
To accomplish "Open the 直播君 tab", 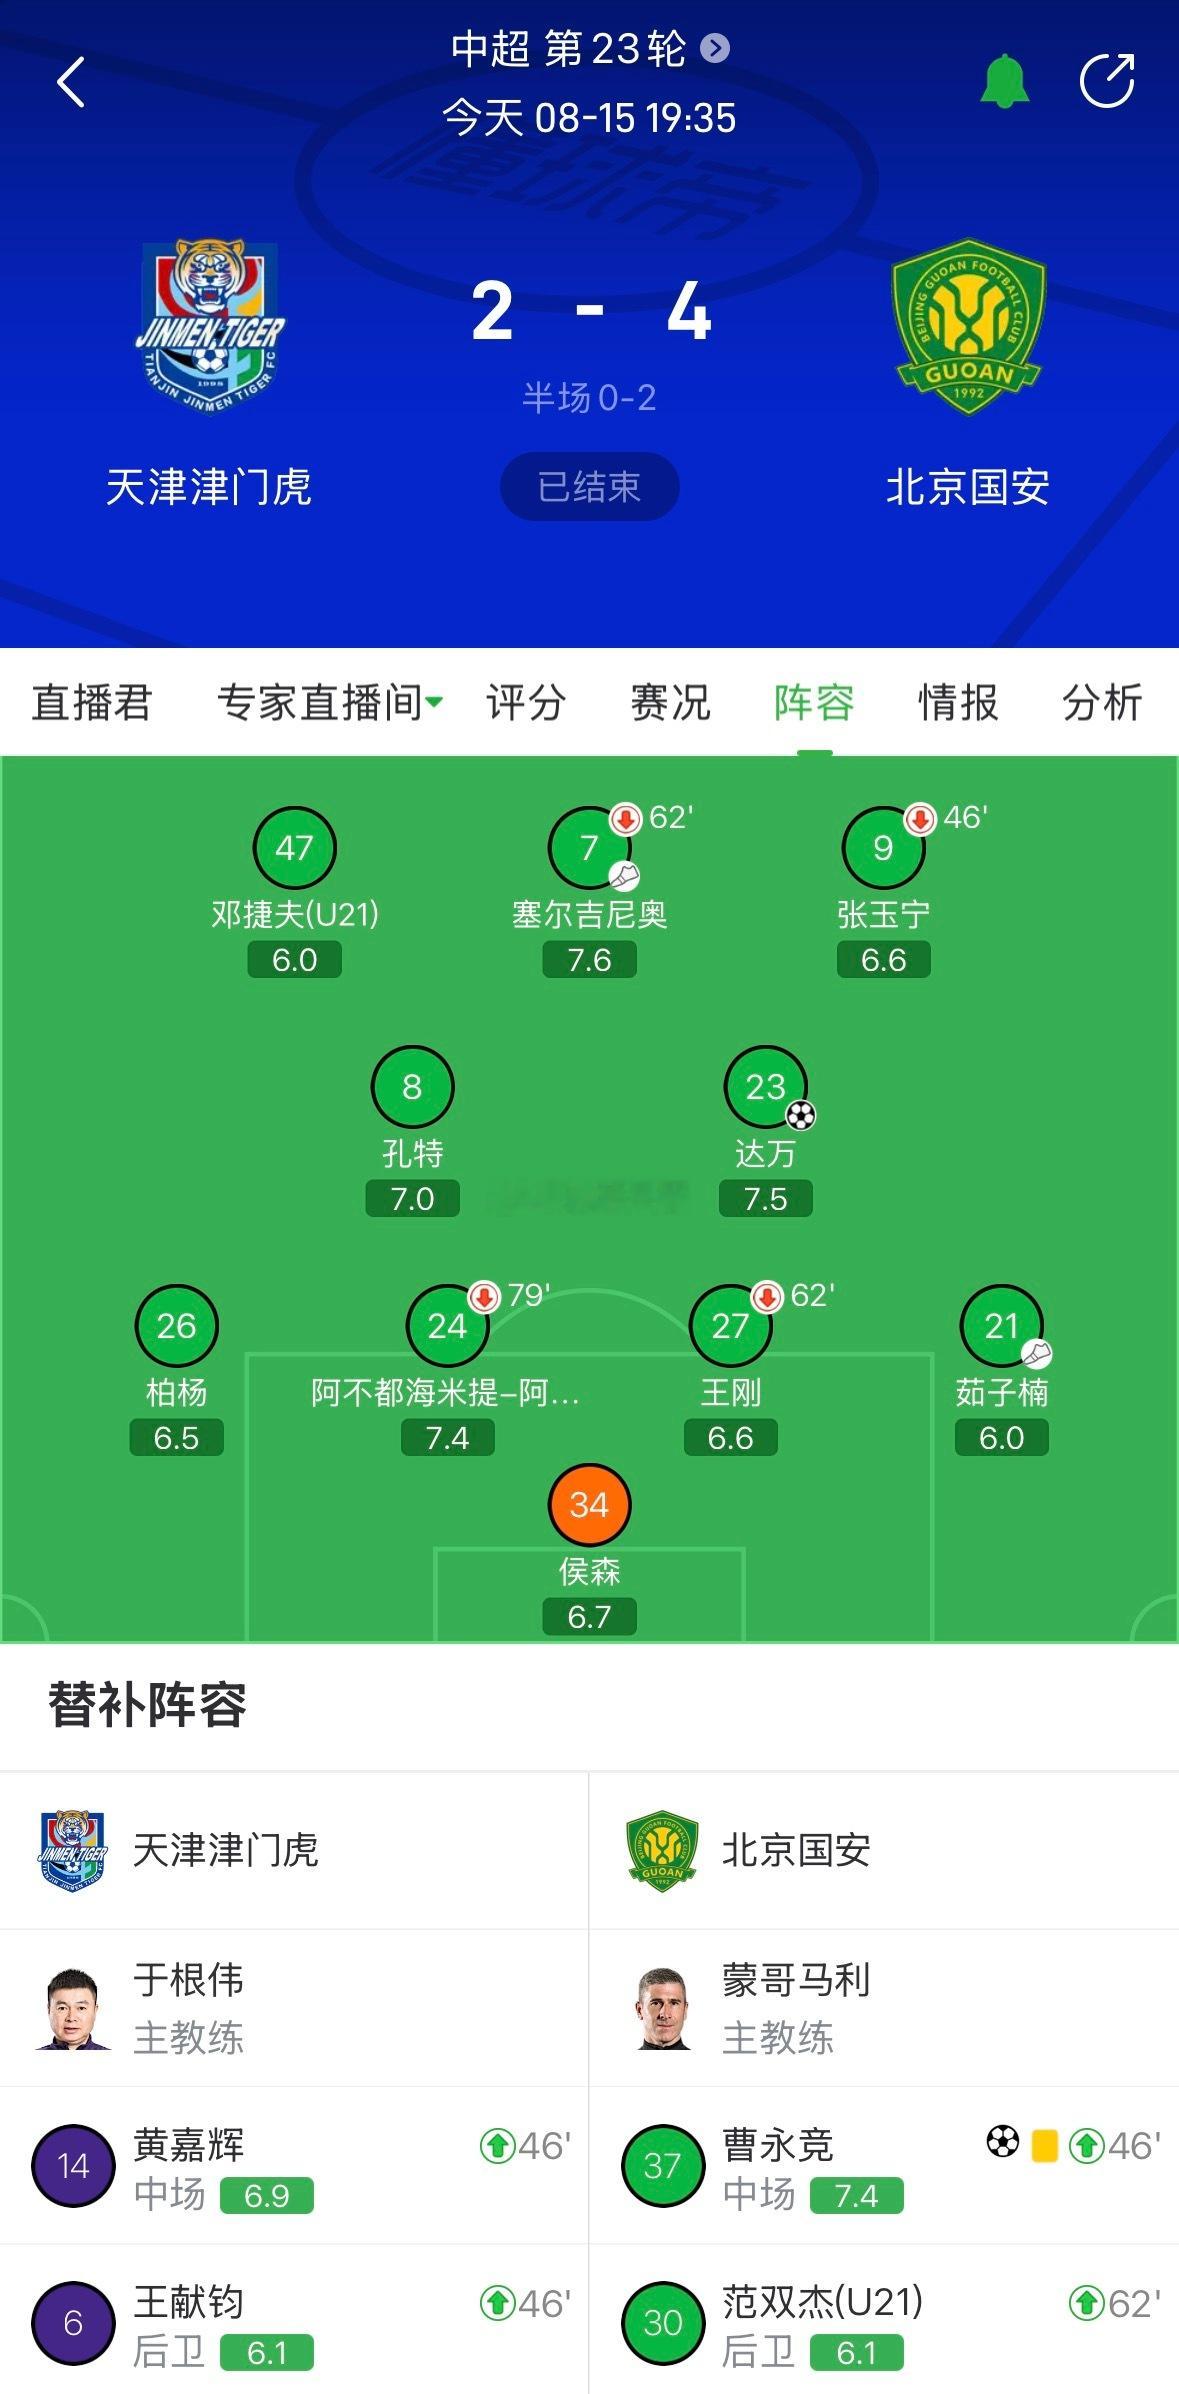I will [91, 702].
